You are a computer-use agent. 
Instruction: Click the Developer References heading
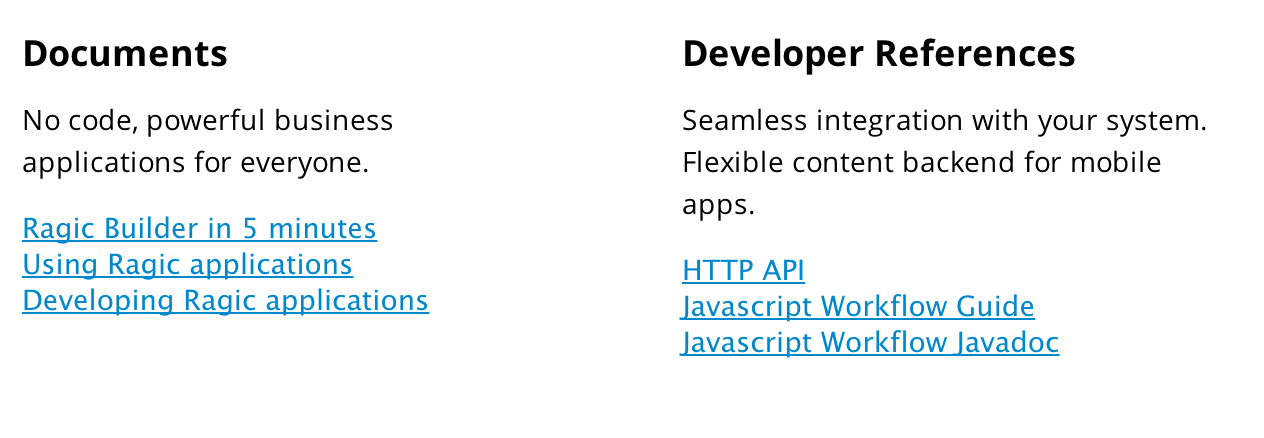(x=879, y=53)
